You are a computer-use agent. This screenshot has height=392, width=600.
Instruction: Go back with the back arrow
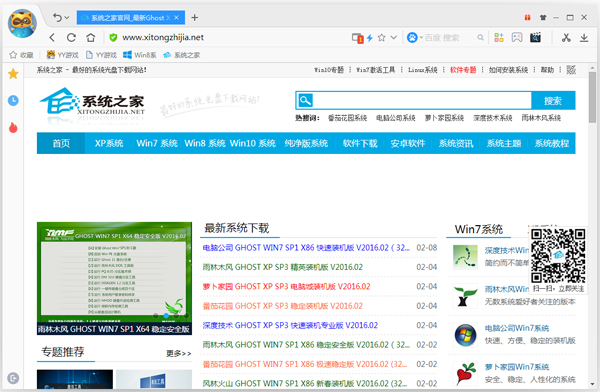tap(52, 38)
